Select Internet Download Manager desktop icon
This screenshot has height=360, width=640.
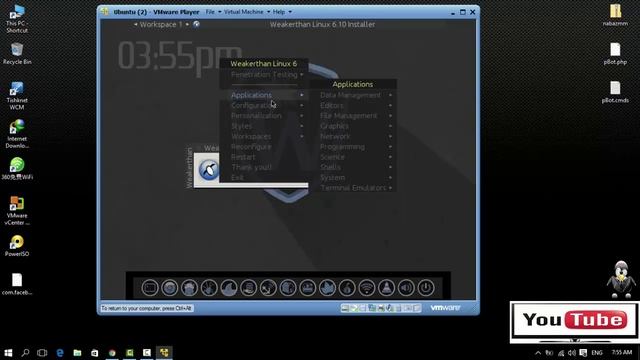click(17, 134)
